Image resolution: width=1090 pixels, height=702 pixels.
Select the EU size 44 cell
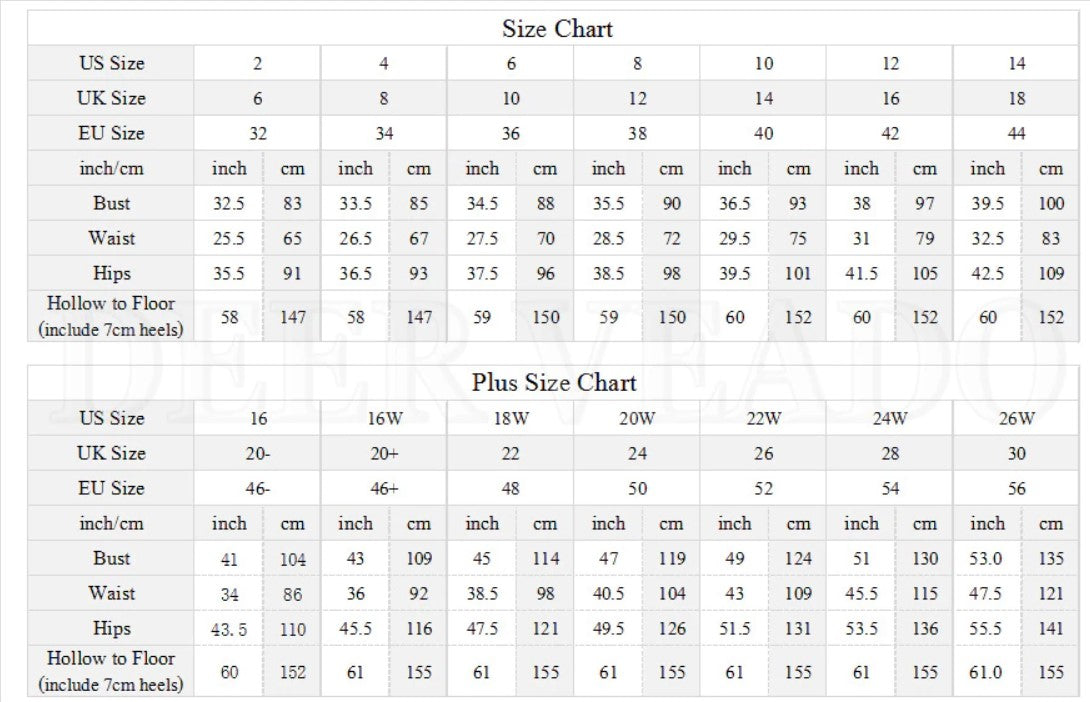click(1016, 134)
